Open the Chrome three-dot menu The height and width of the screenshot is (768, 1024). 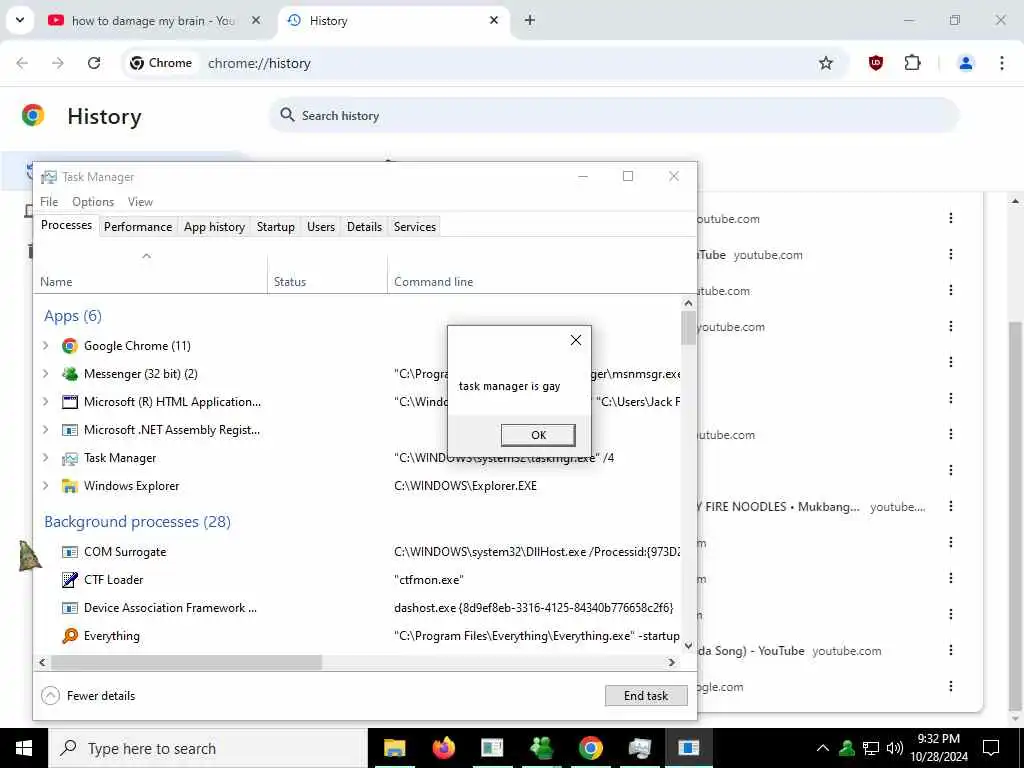click(x=1001, y=63)
